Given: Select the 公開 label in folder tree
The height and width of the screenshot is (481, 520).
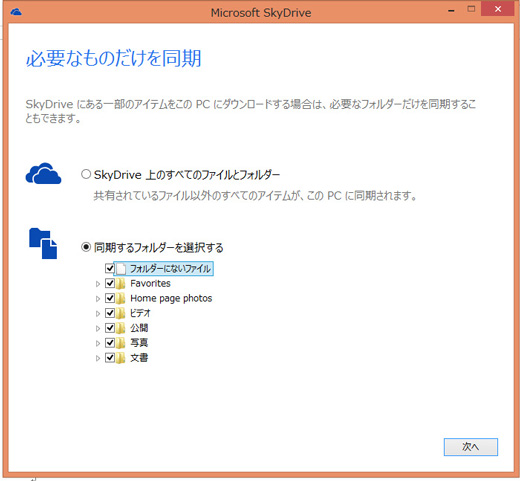Looking at the screenshot, I should (139, 328).
